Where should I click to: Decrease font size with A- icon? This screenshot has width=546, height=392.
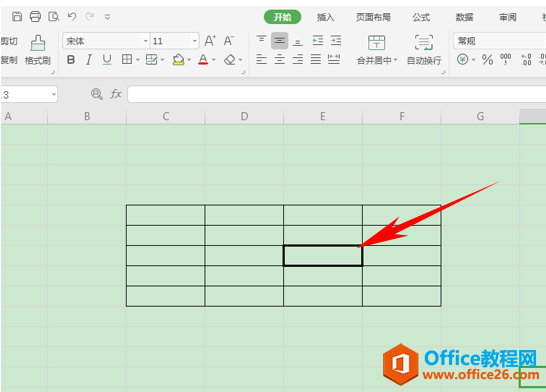(228, 41)
